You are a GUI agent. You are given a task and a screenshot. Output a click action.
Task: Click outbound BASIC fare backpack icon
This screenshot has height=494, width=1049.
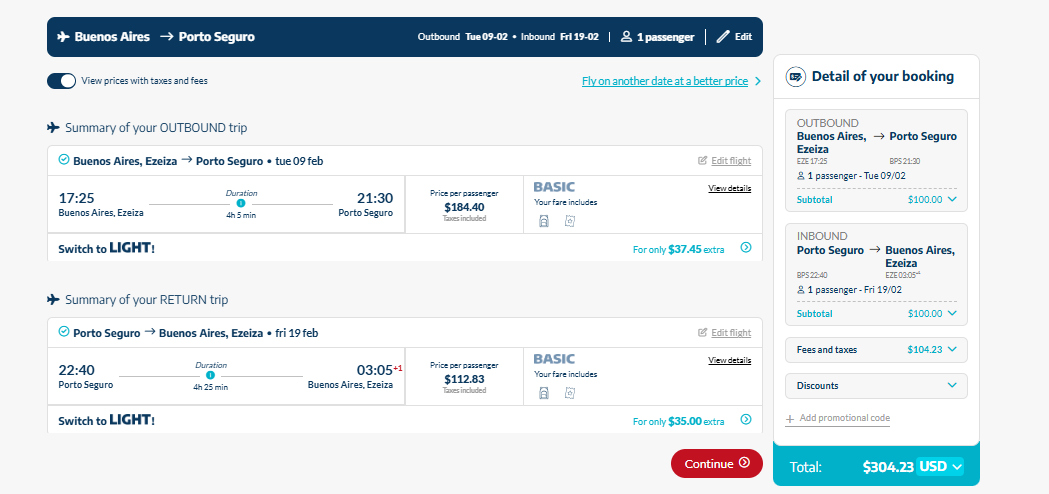point(544,221)
